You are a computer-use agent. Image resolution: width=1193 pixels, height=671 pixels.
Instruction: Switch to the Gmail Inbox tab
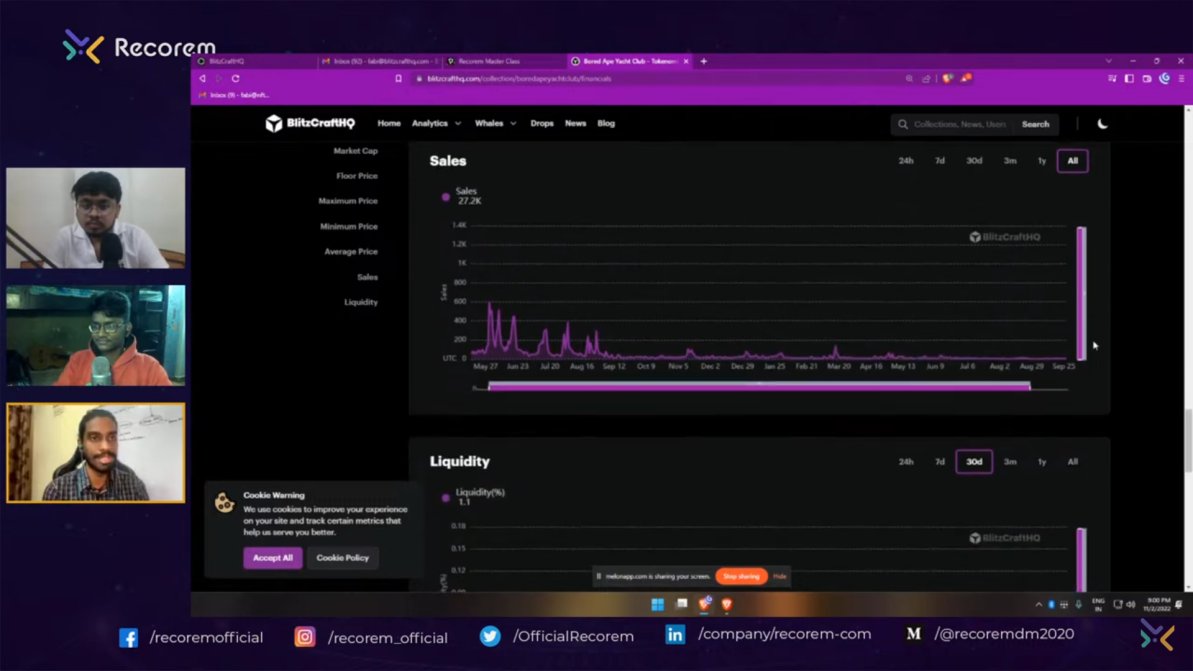point(380,61)
